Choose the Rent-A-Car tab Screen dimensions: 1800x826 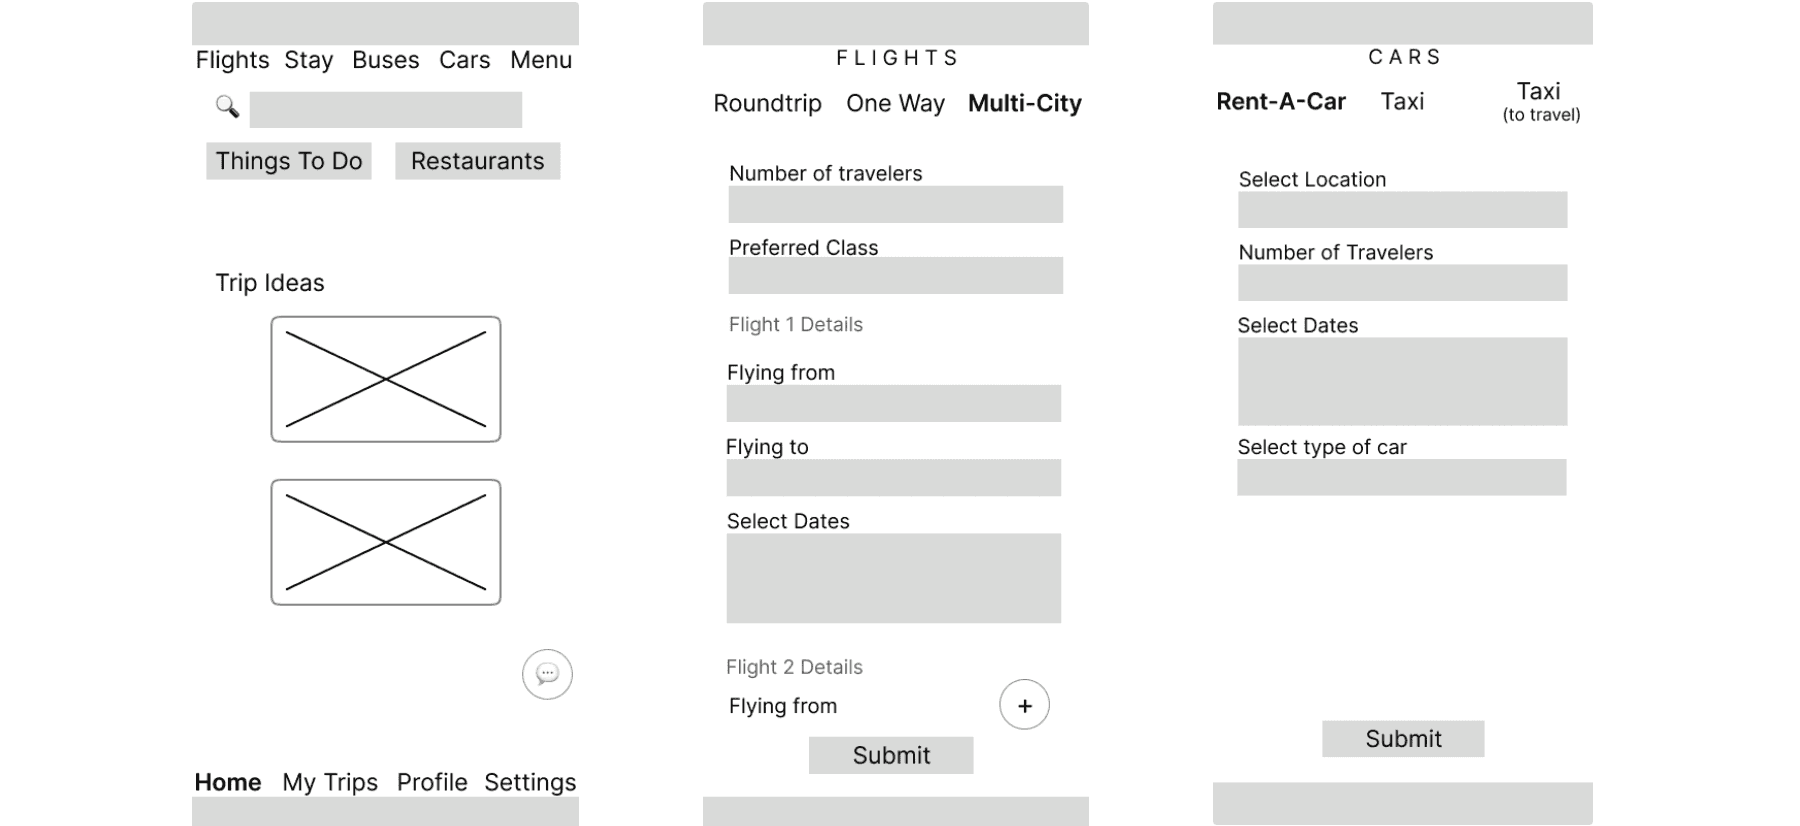click(1281, 101)
